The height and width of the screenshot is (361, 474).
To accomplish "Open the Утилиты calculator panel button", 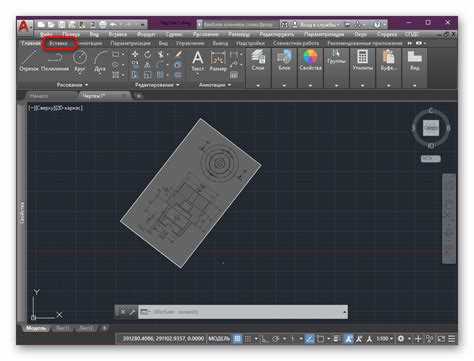I will 362,60.
